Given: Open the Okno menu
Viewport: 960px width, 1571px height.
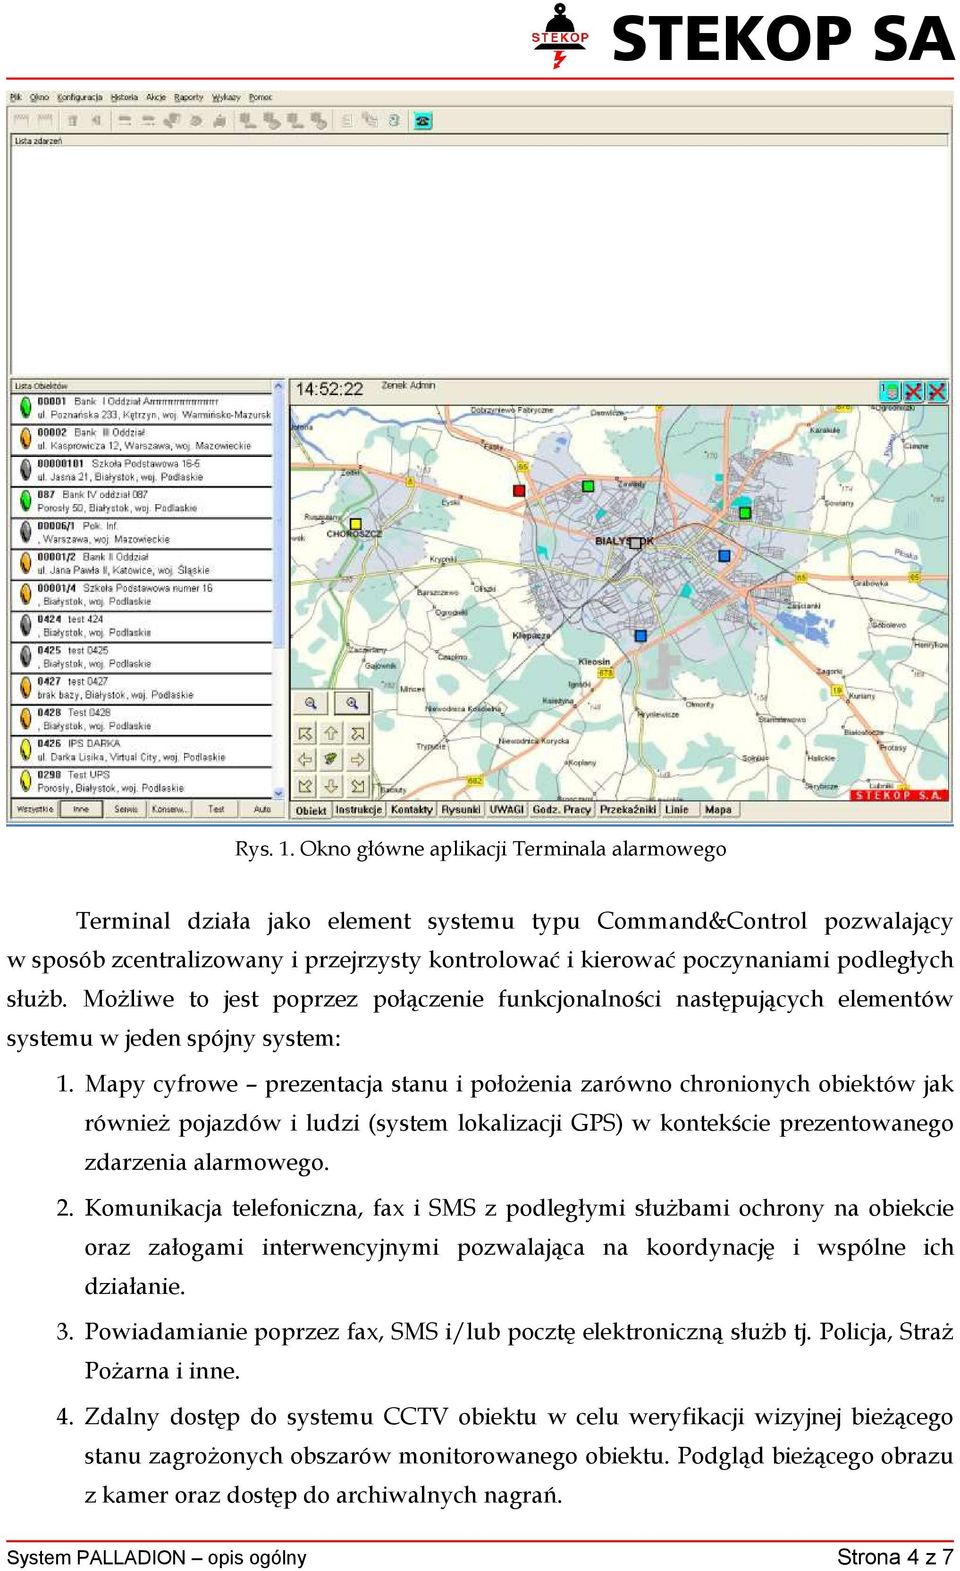Looking at the screenshot, I should 39,97.
